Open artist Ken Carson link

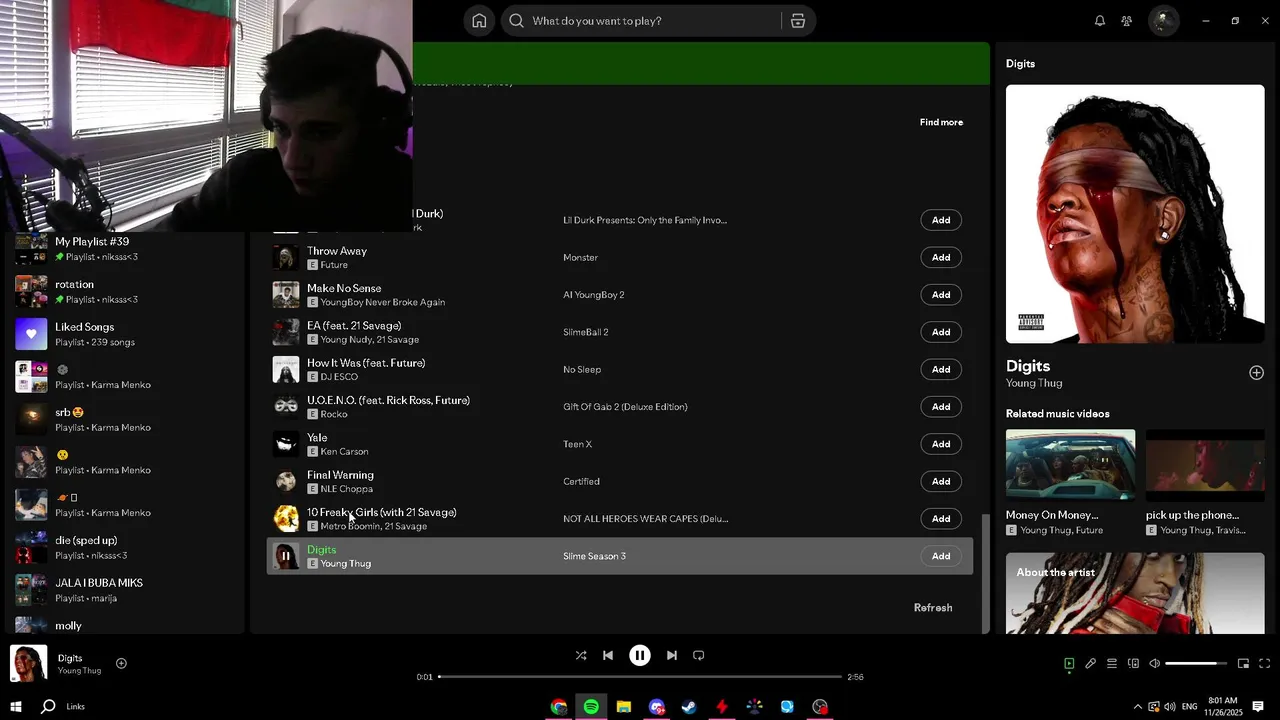coord(344,452)
